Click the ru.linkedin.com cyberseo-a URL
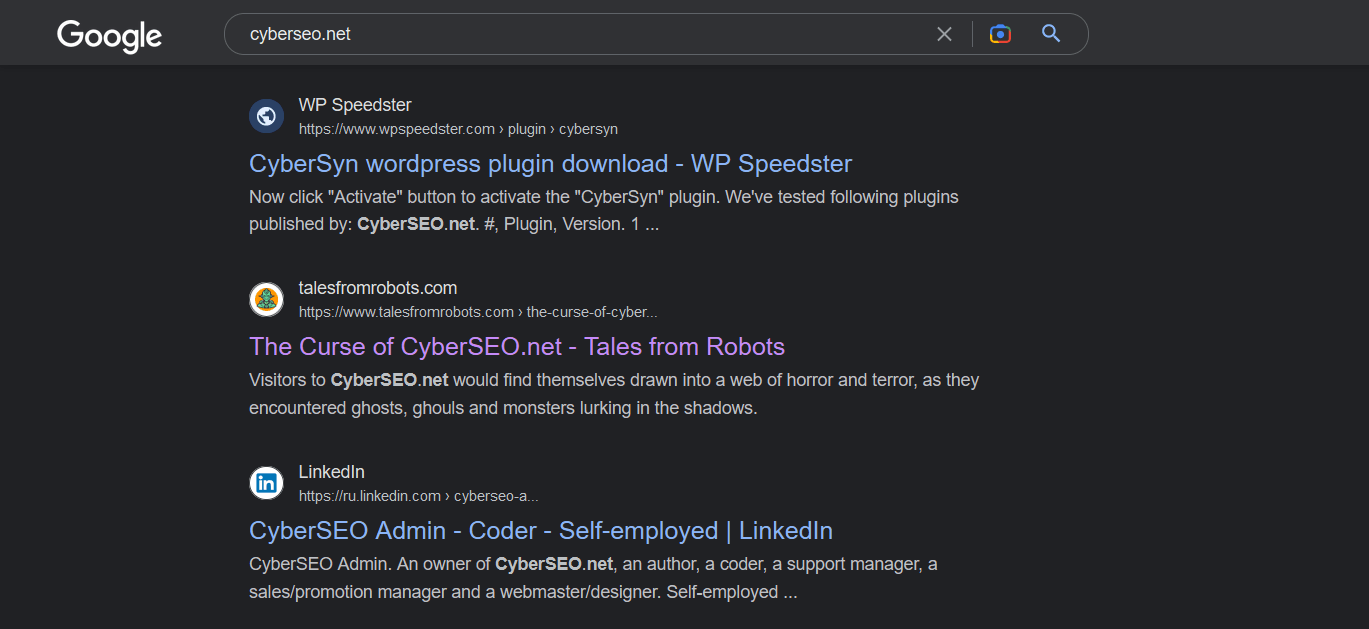 [418, 496]
